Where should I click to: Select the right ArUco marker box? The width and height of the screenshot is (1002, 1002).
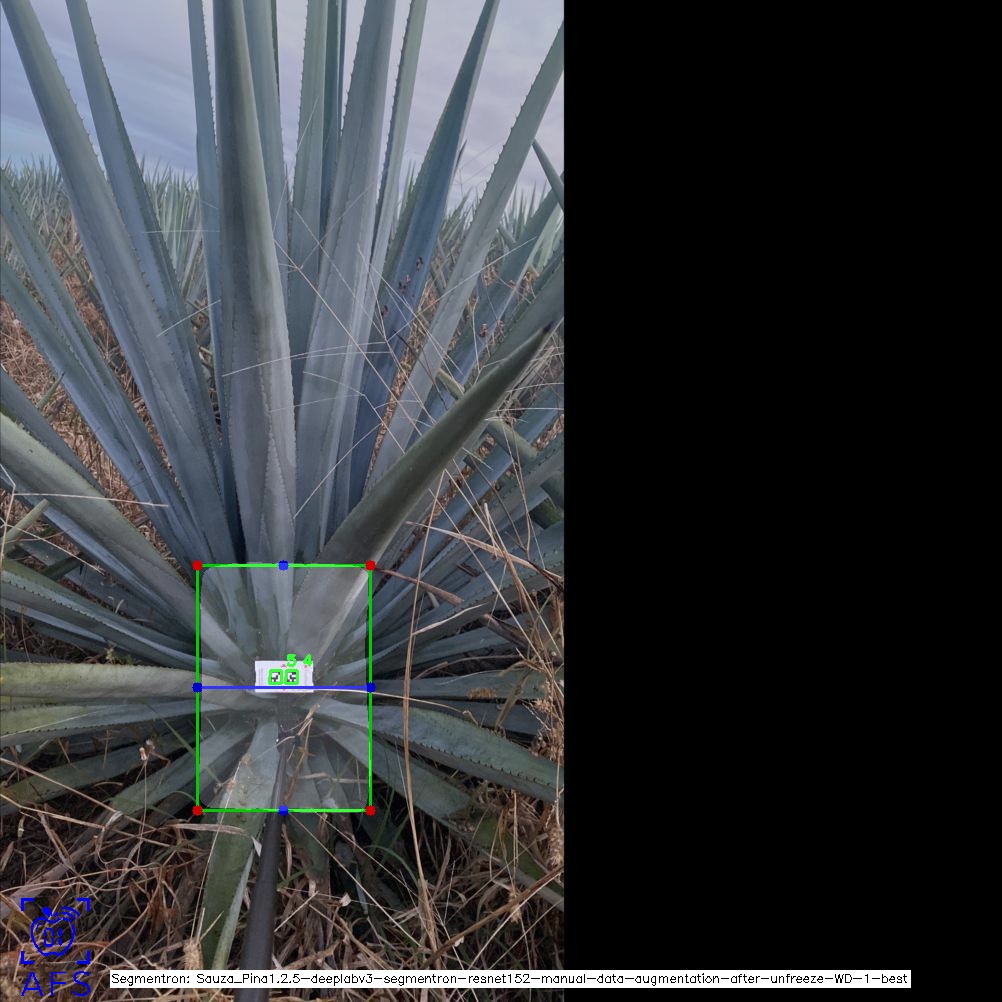pyautogui.click(x=292, y=677)
